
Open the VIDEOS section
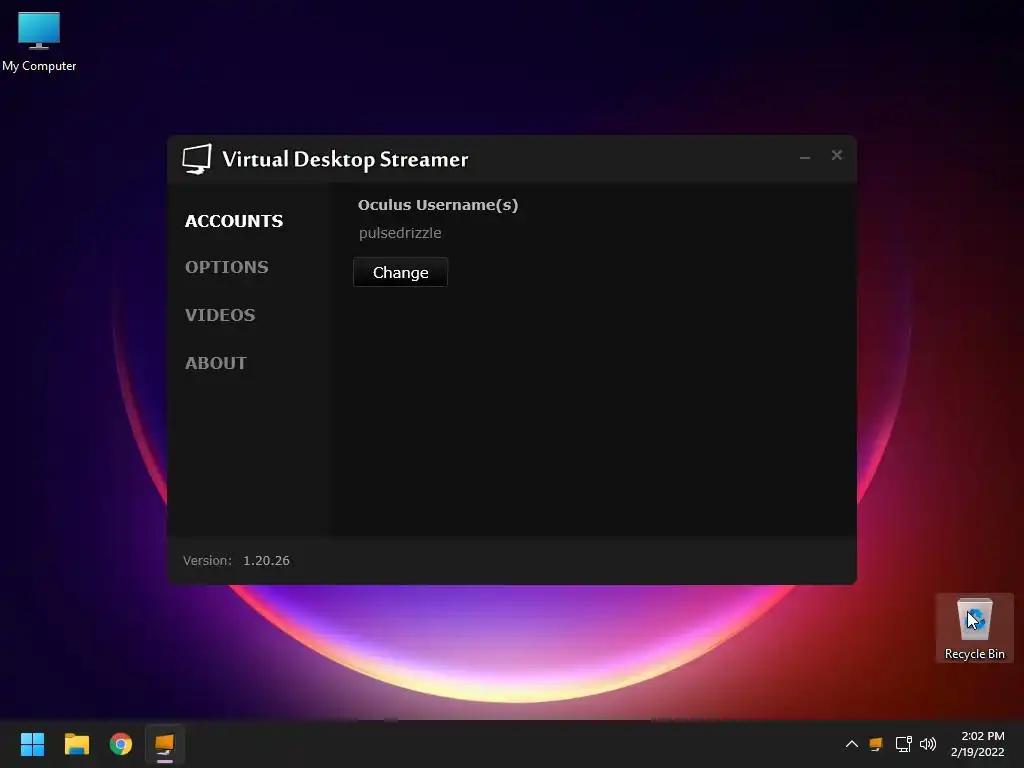click(220, 315)
